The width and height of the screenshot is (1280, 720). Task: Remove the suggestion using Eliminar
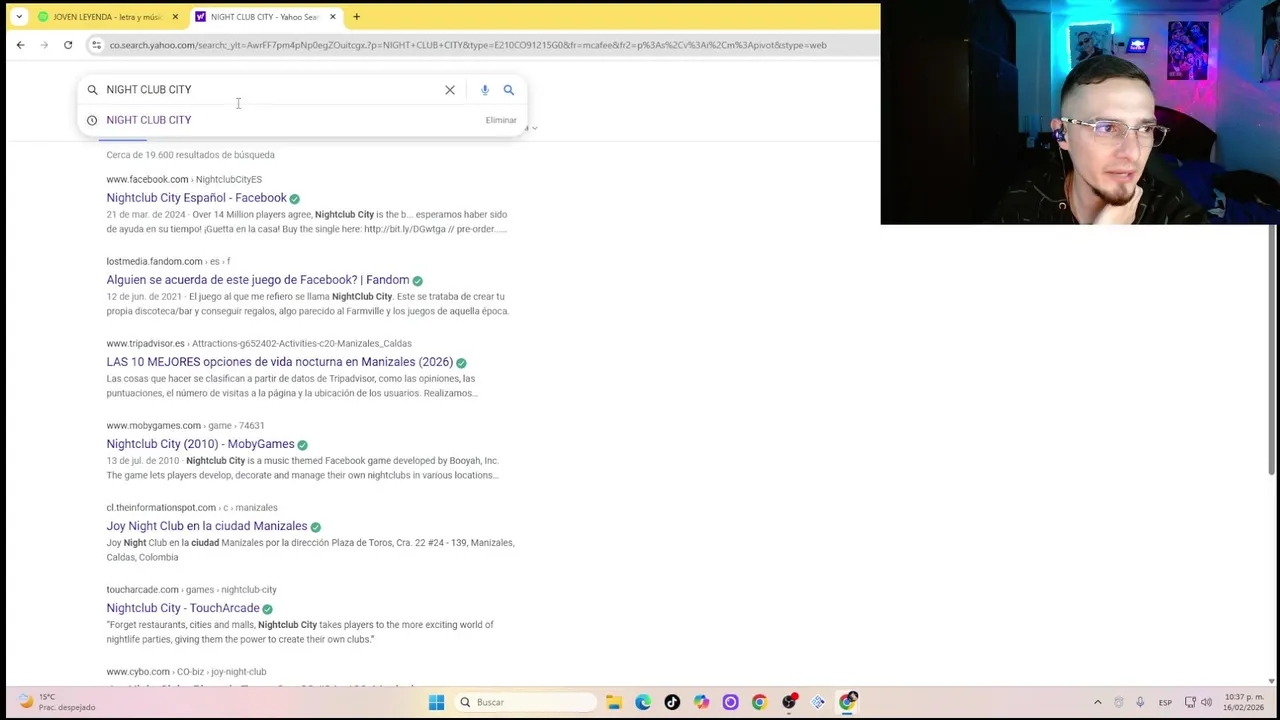[x=501, y=120]
